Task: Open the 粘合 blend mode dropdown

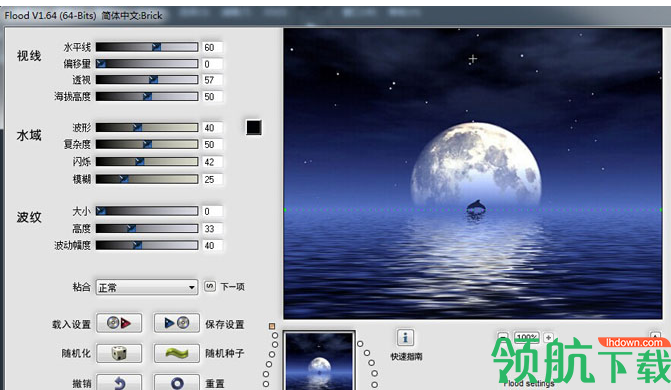Action: point(147,287)
